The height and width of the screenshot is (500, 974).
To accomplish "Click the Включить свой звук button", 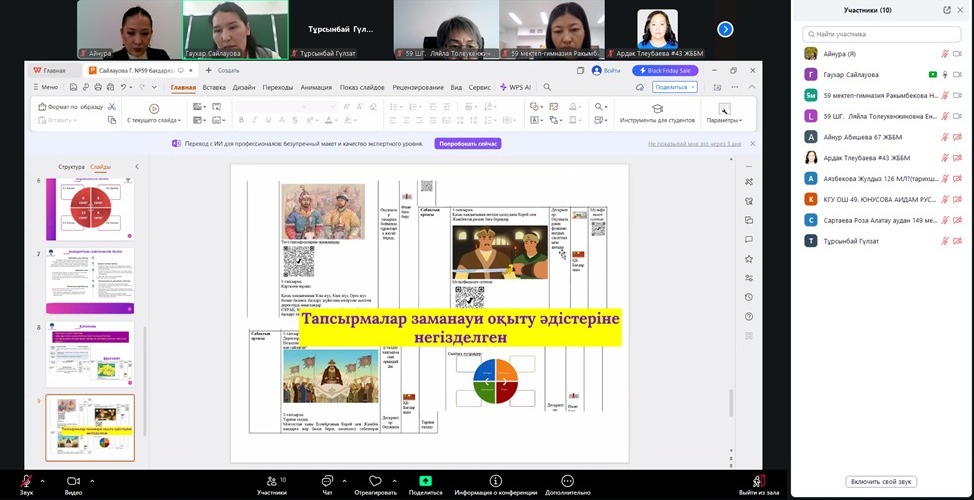I will [881, 481].
